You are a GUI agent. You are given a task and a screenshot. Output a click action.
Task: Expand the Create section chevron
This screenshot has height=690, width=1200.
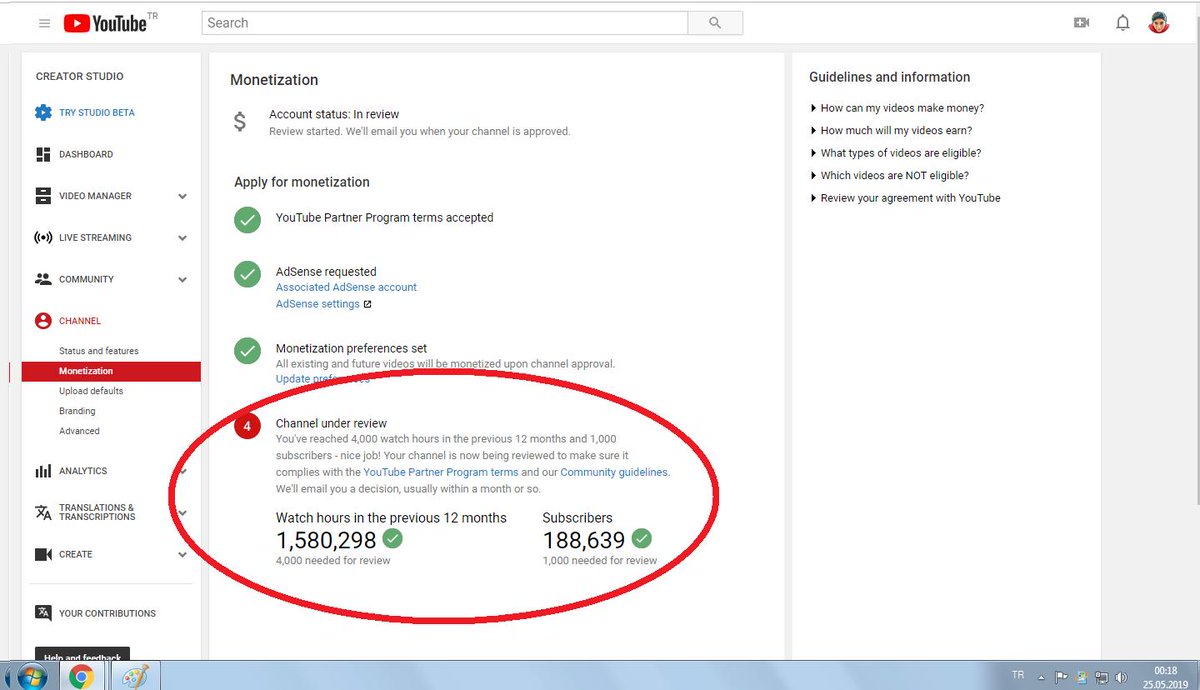click(182, 554)
